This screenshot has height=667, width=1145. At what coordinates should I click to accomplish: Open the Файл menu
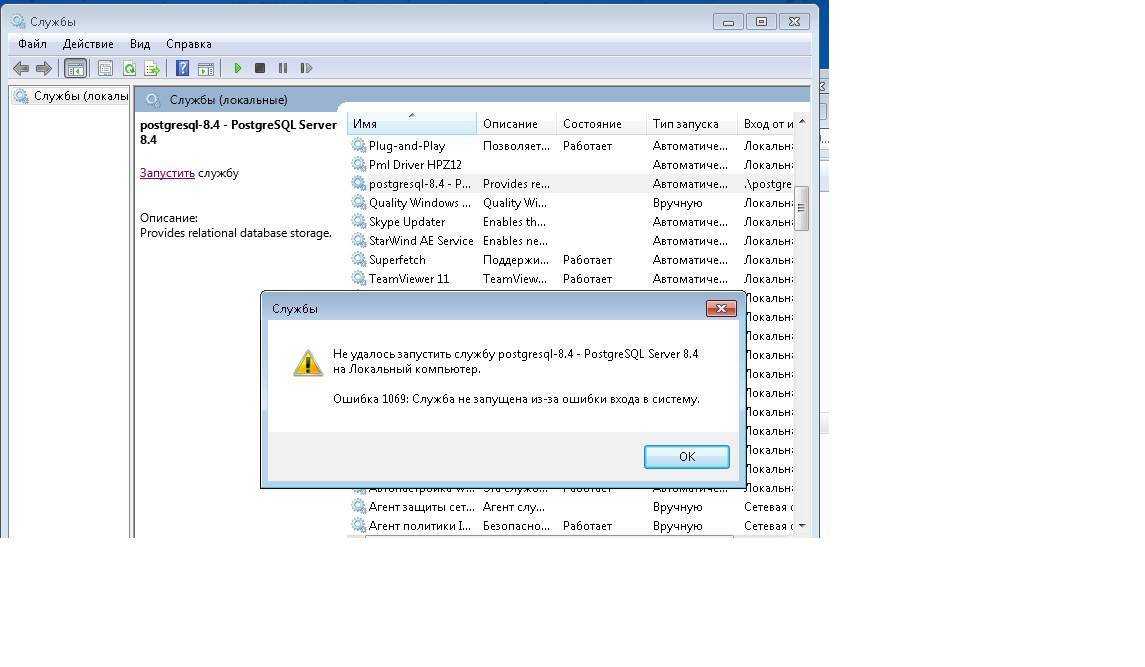pyautogui.click(x=32, y=44)
